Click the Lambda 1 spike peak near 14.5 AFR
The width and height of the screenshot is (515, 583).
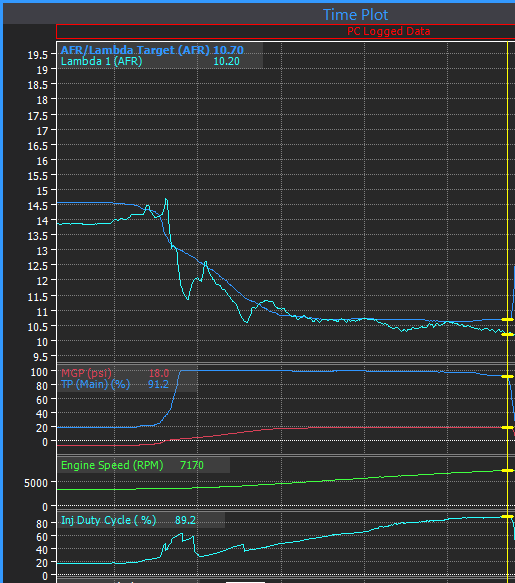(166, 200)
